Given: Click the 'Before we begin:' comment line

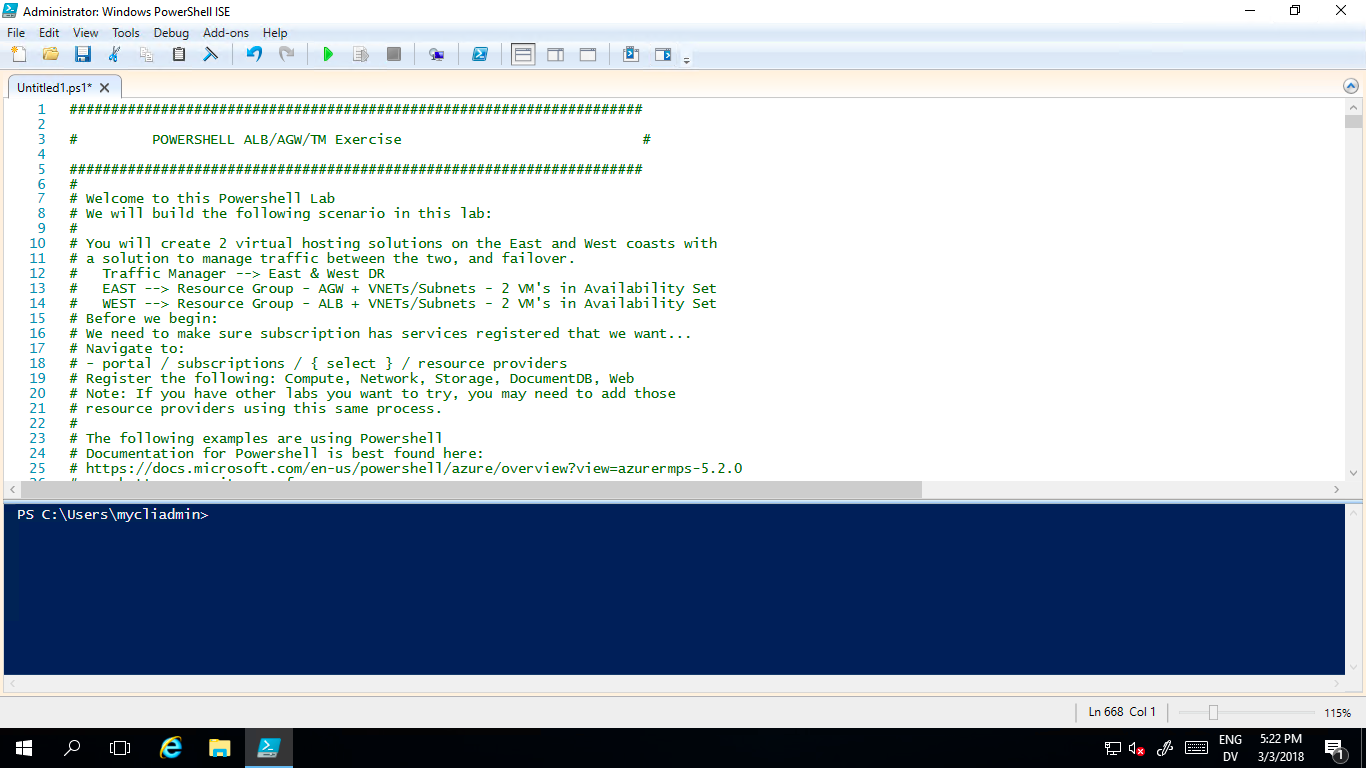Looking at the screenshot, I should point(143,318).
